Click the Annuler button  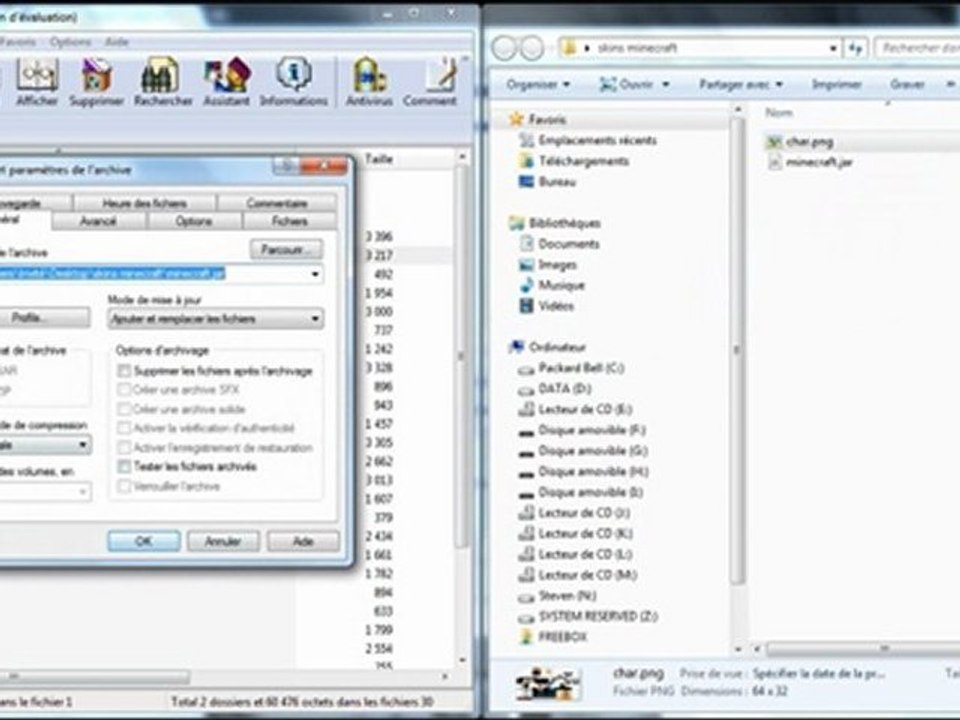pyautogui.click(x=223, y=541)
